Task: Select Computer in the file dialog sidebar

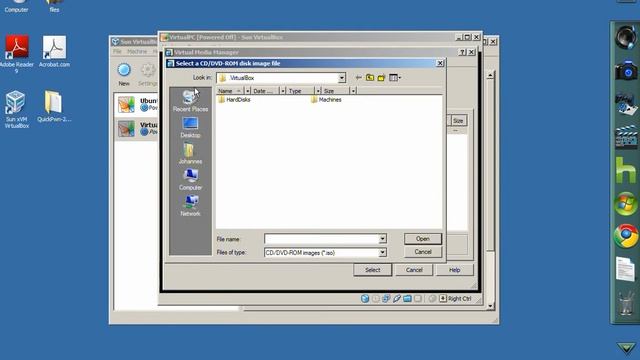Action: tap(190, 180)
